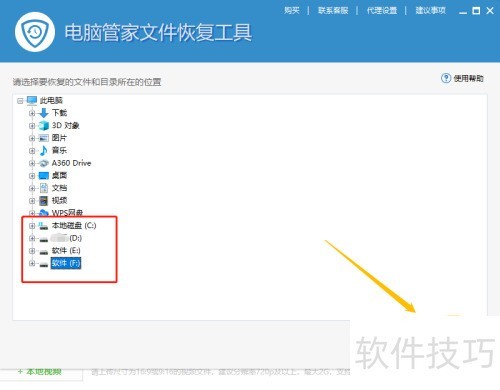The width and height of the screenshot is (500, 390).
Task: Expand the 下载 folder node
Action: 32,113
